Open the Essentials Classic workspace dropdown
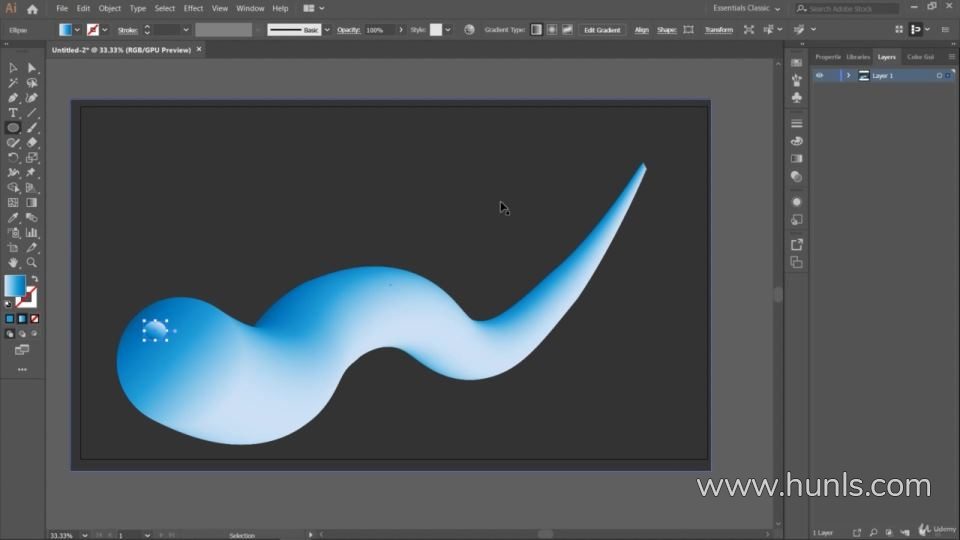The height and width of the screenshot is (540, 960). [x=747, y=8]
